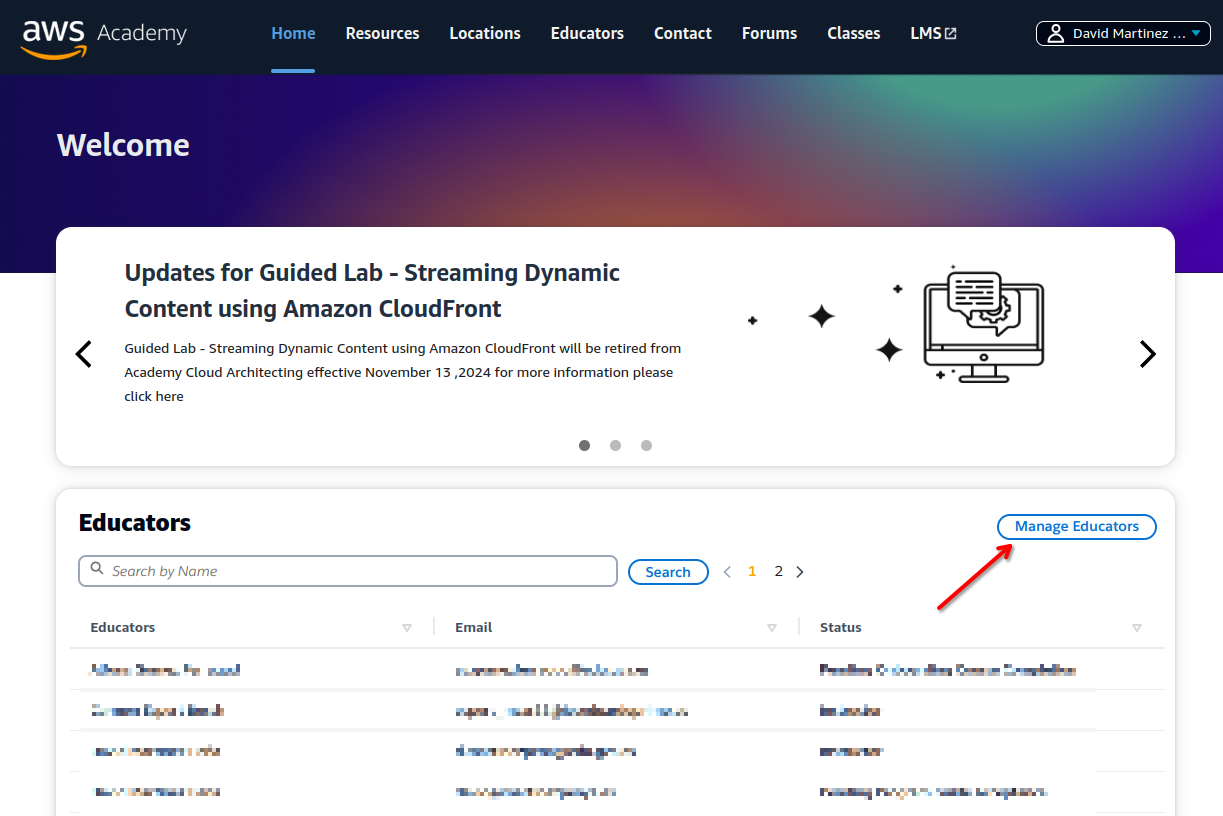This screenshot has width=1223, height=816.
Task: Open the Status column filter arrow
Action: pyautogui.click(x=1137, y=628)
